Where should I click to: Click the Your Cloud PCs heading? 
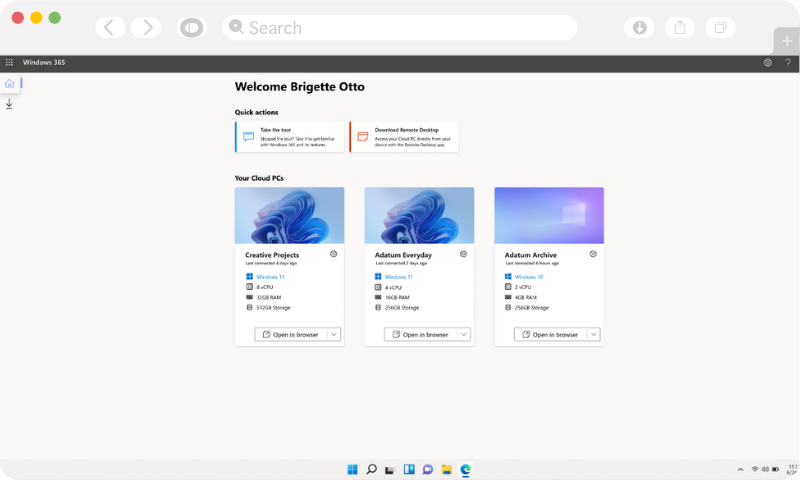pos(259,178)
